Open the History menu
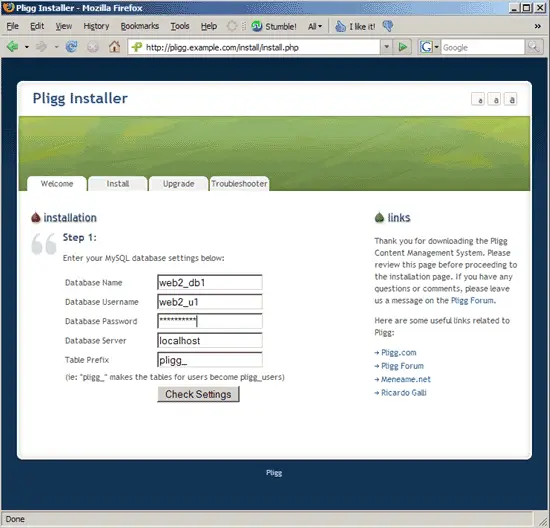 pyautogui.click(x=96, y=26)
